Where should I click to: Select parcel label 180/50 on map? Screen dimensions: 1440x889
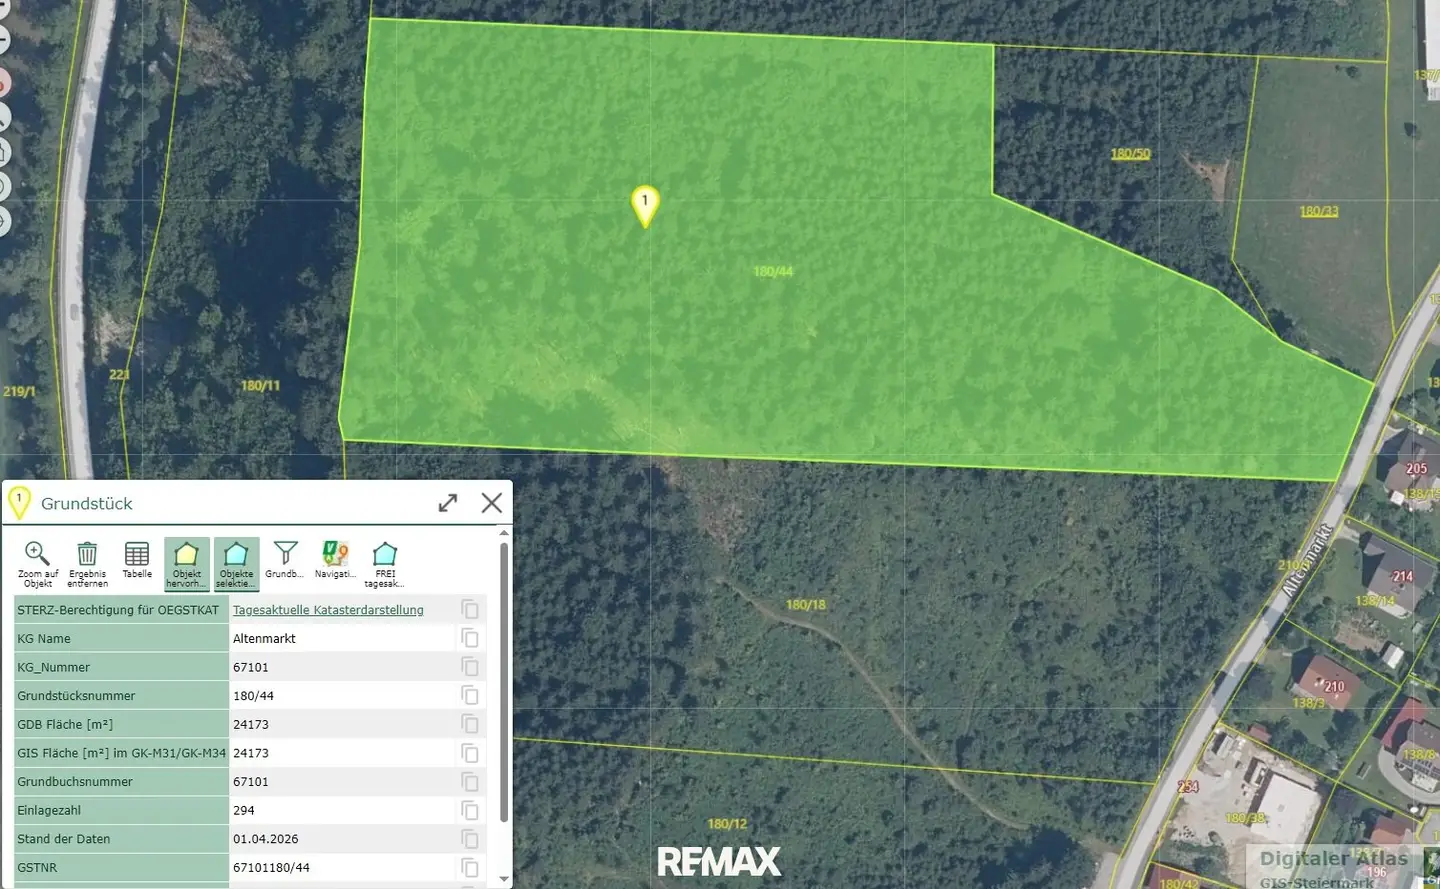point(1130,154)
